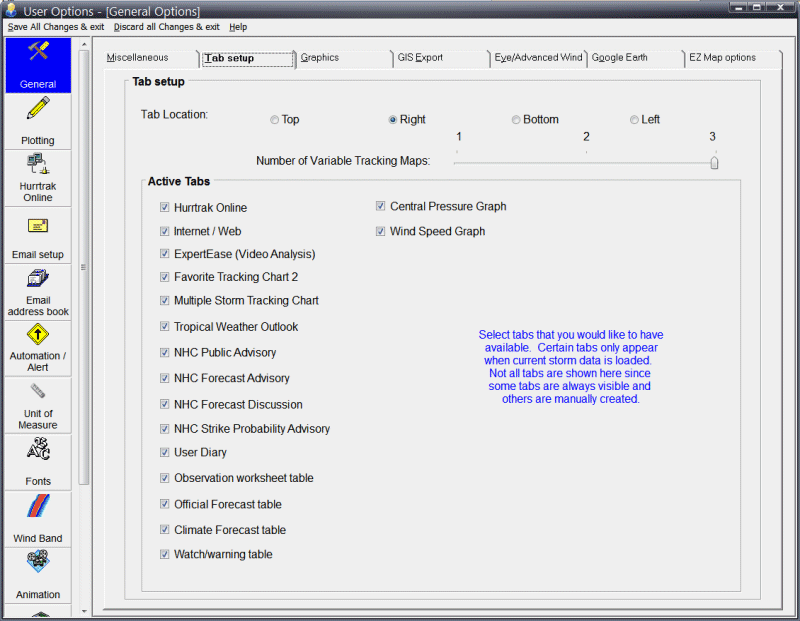Disable the Watch/warning table checkbox
The image size is (800, 621).
[x=164, y=554]
